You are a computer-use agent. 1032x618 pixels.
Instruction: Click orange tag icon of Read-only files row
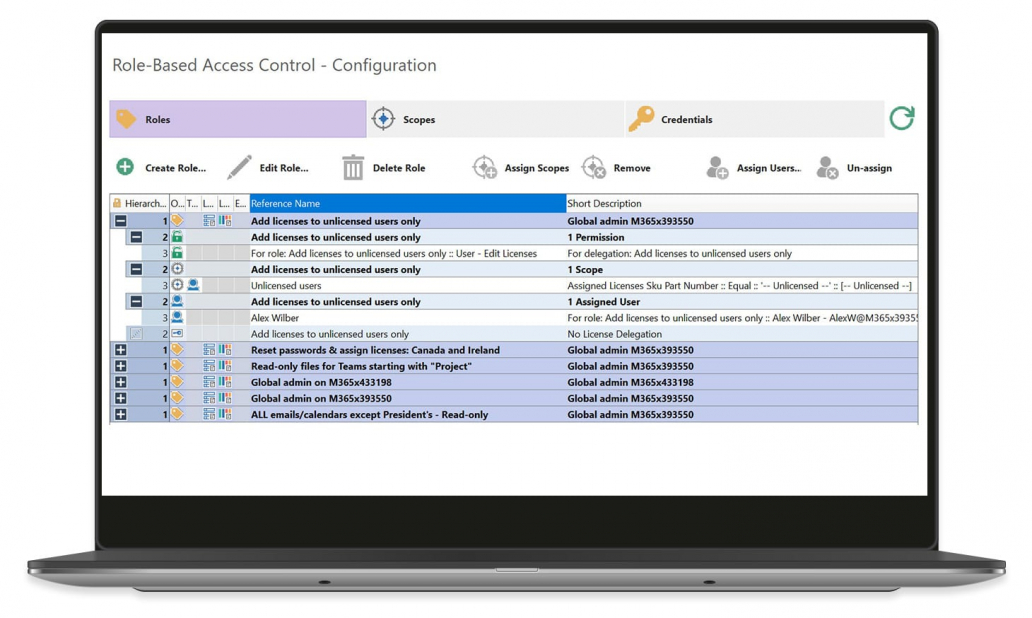pos(177,365)
